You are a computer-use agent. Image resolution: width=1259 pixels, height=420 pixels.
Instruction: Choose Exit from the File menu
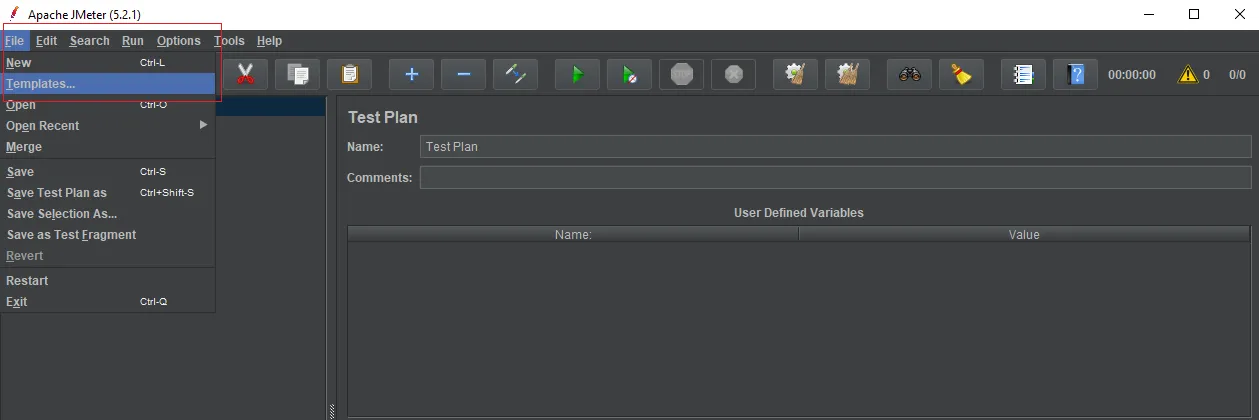tap(108, 301)
